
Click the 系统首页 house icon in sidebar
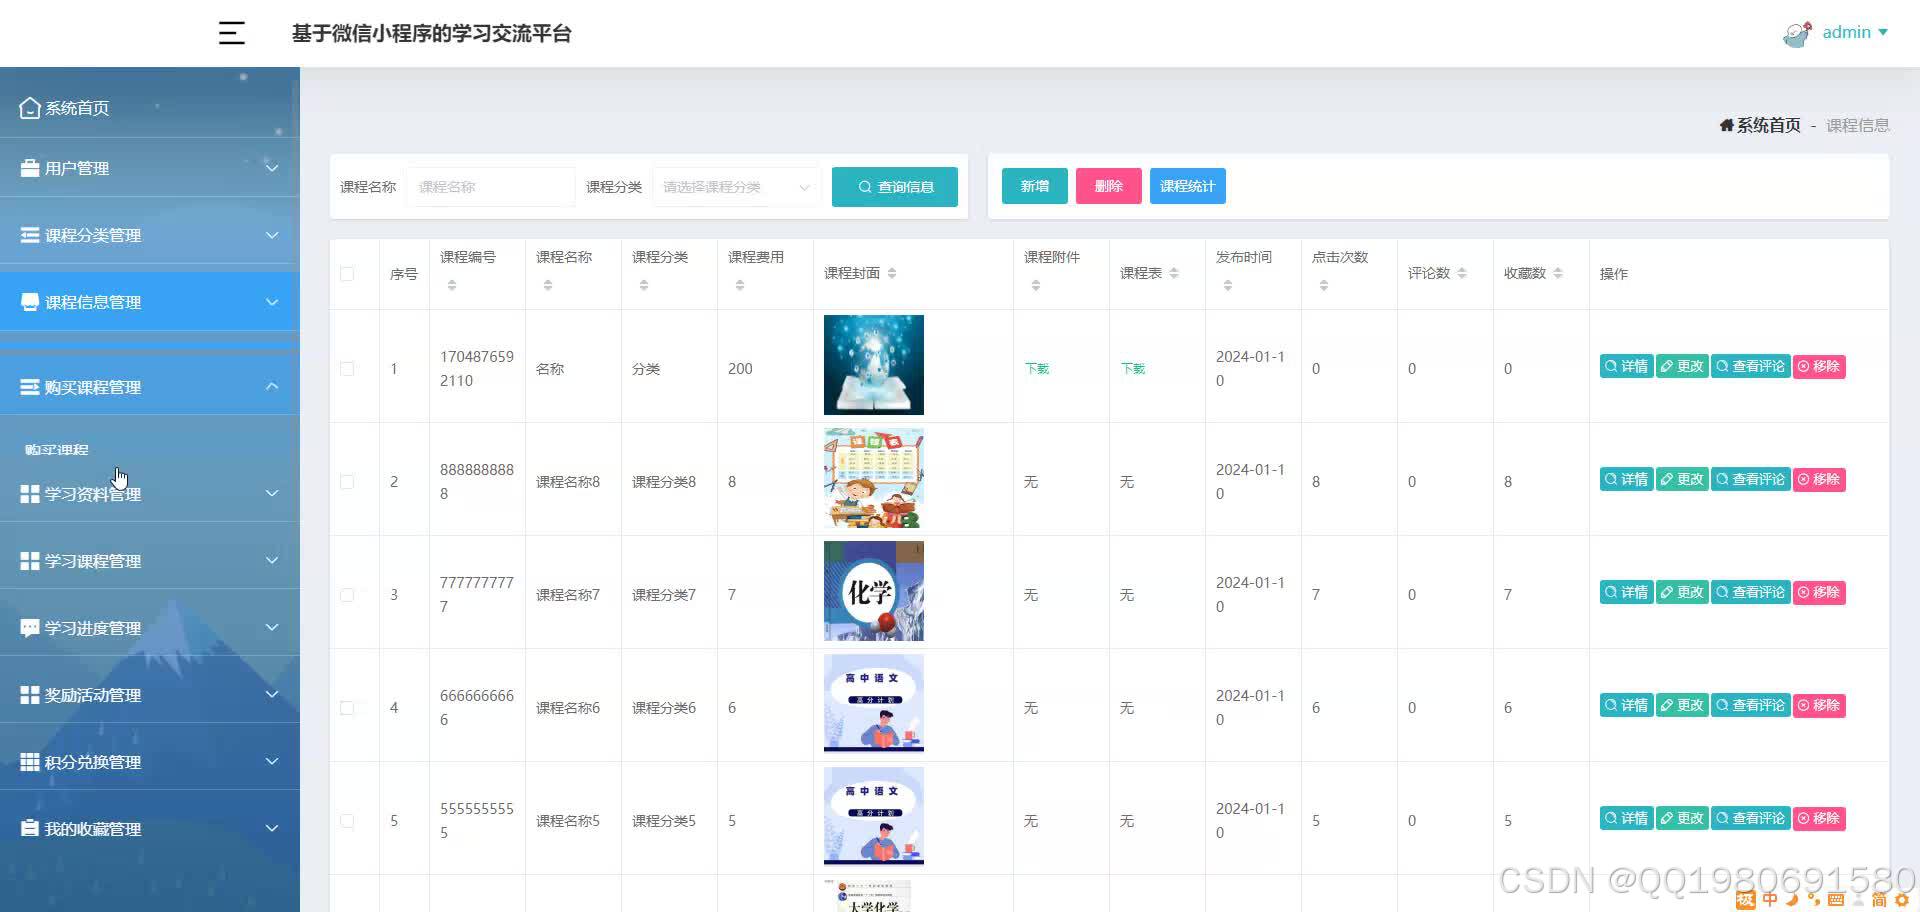(30, 108)
